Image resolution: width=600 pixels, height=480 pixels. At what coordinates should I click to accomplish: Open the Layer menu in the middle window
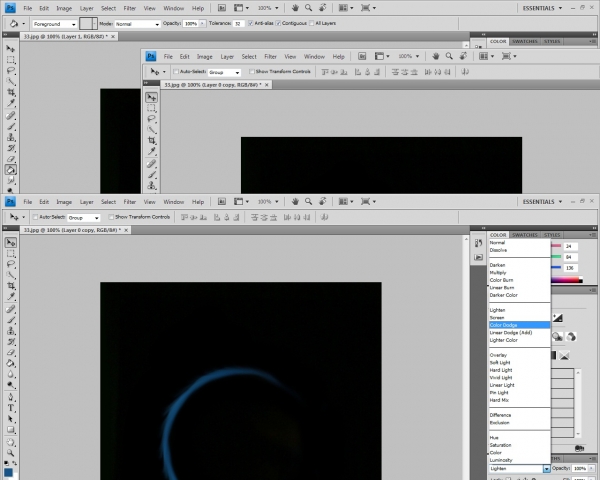(x=227, y=57)
